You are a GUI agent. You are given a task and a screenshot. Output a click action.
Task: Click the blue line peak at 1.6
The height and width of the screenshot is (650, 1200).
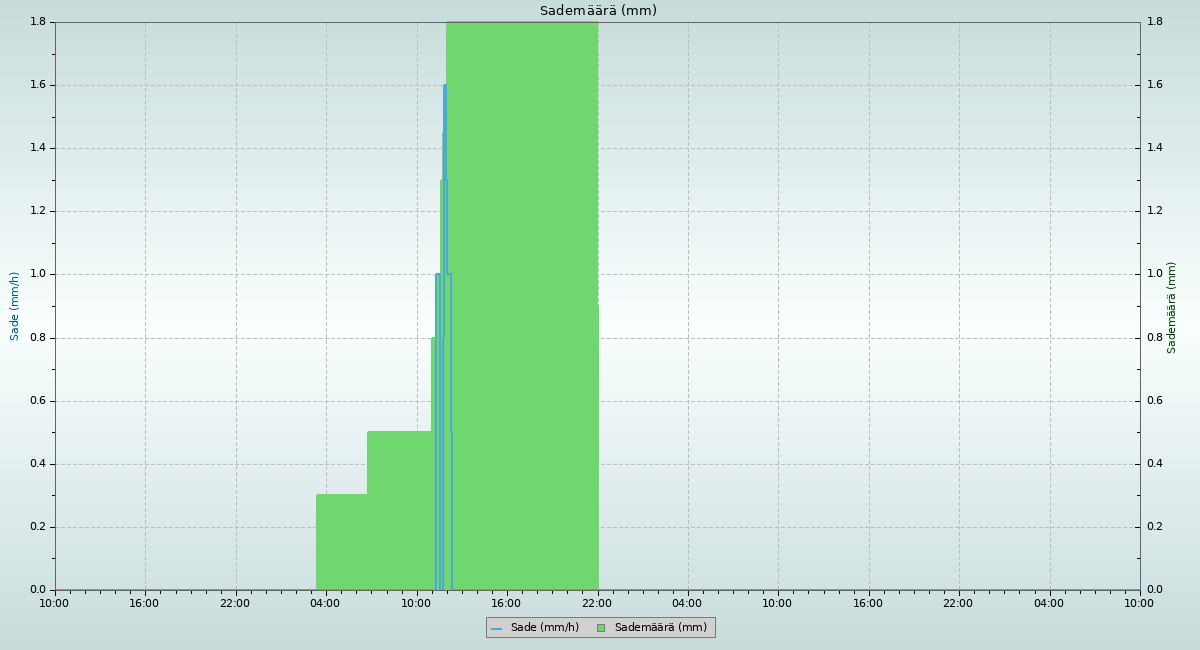point(445,87)
